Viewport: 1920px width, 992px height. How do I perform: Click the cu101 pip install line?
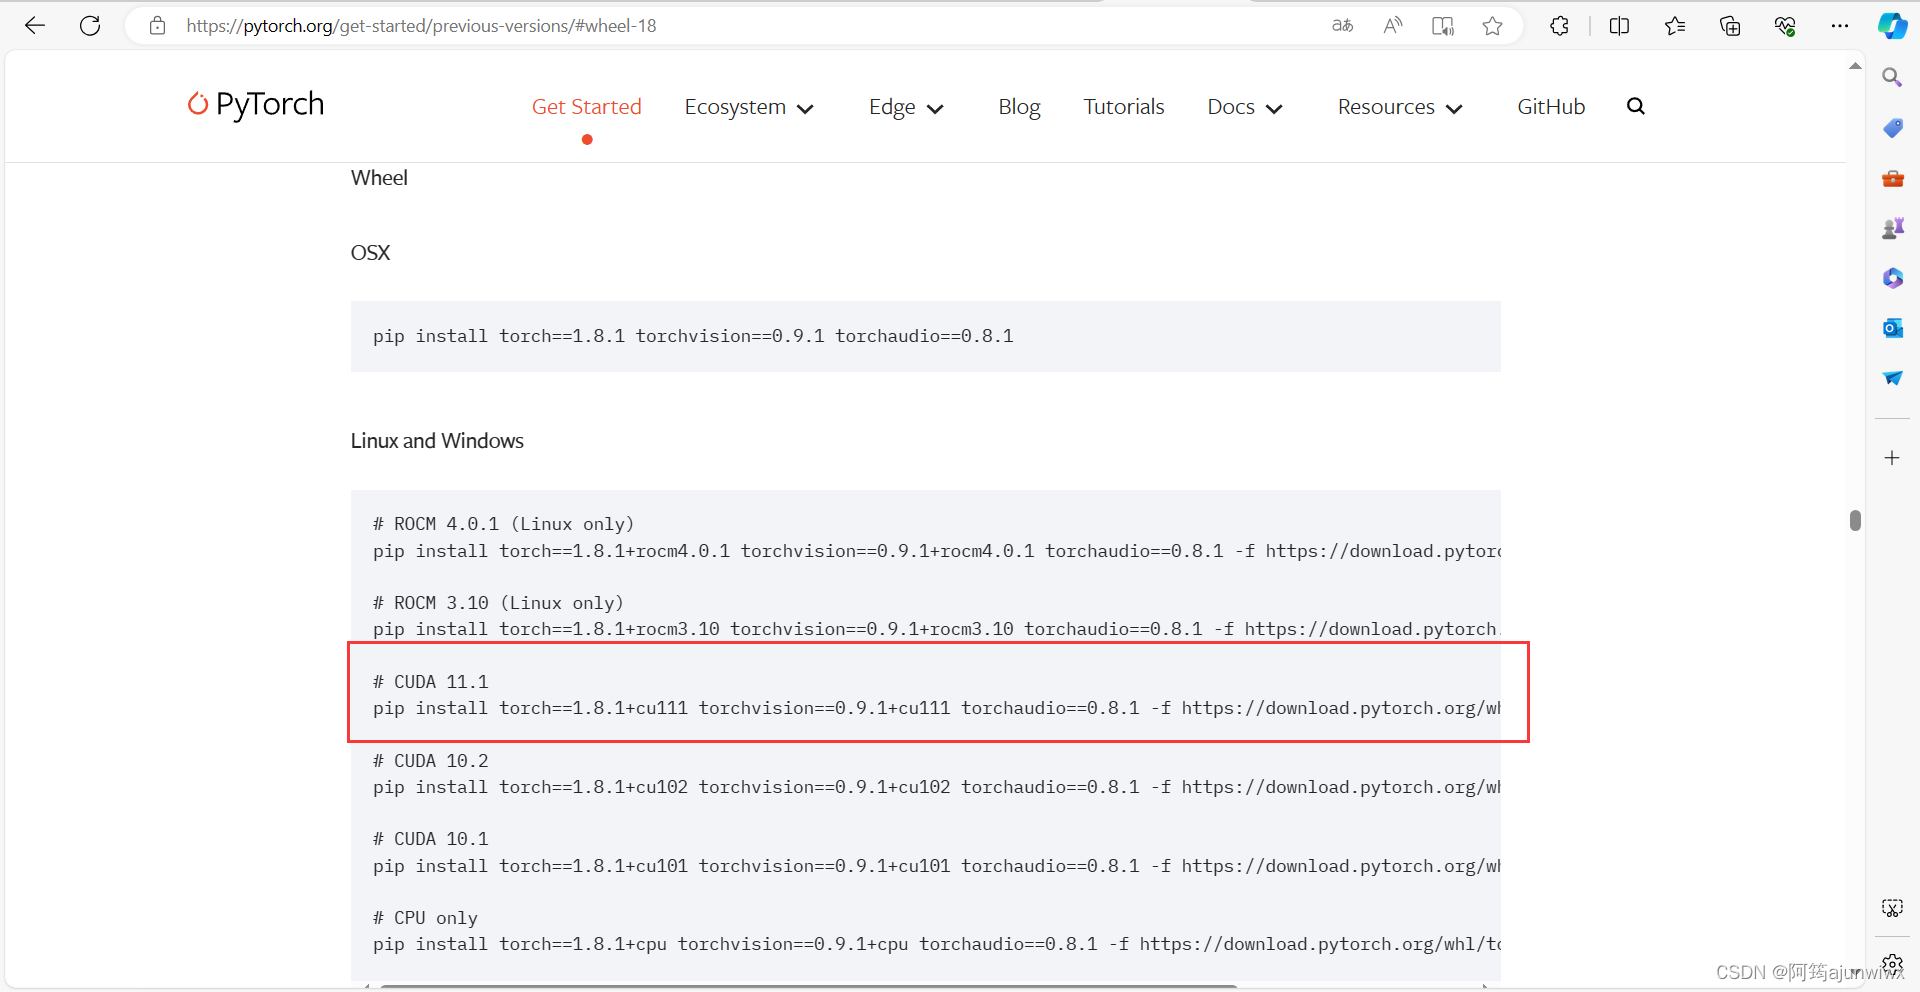(x=936, y=866)
